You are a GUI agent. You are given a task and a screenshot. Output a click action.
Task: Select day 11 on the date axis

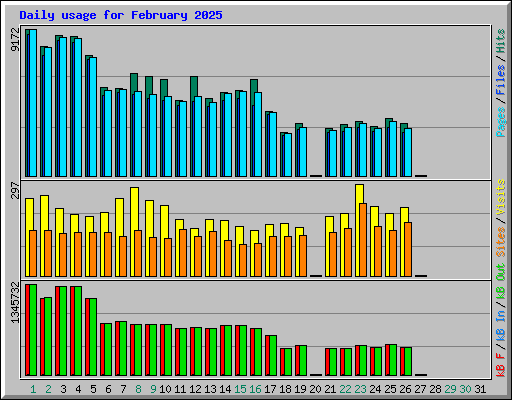(180, 389)
